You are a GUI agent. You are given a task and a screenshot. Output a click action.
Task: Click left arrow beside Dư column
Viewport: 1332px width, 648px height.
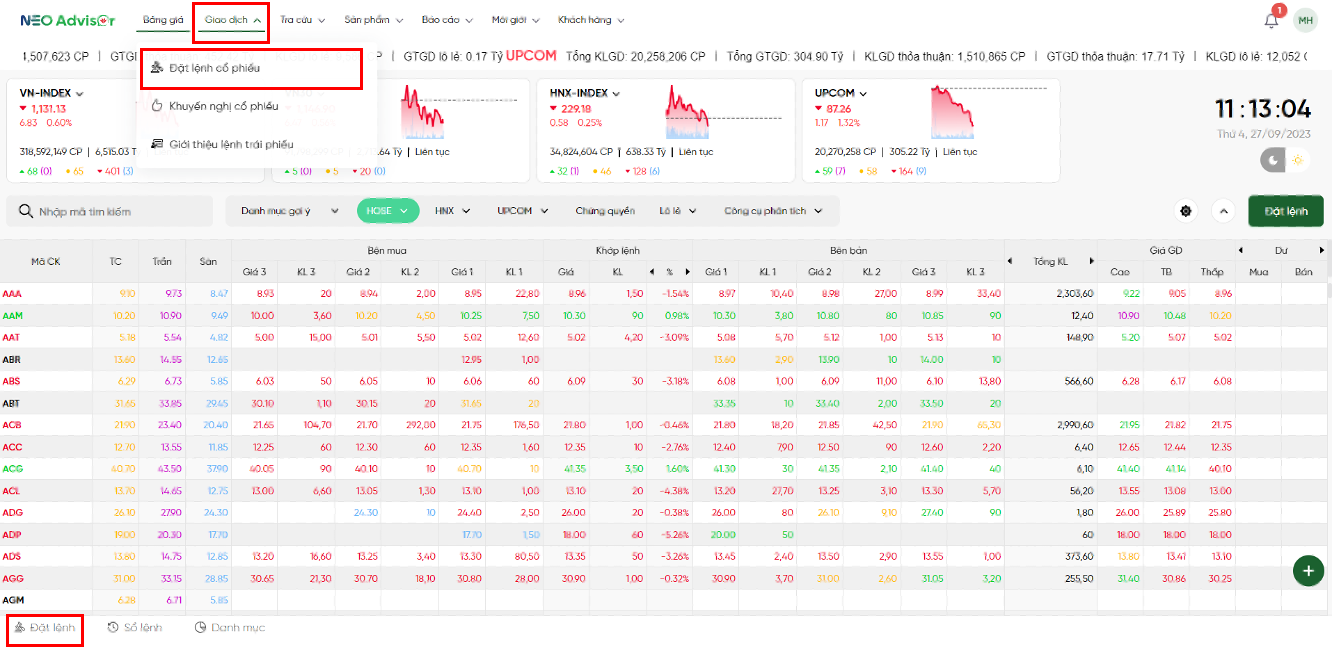1241,250
